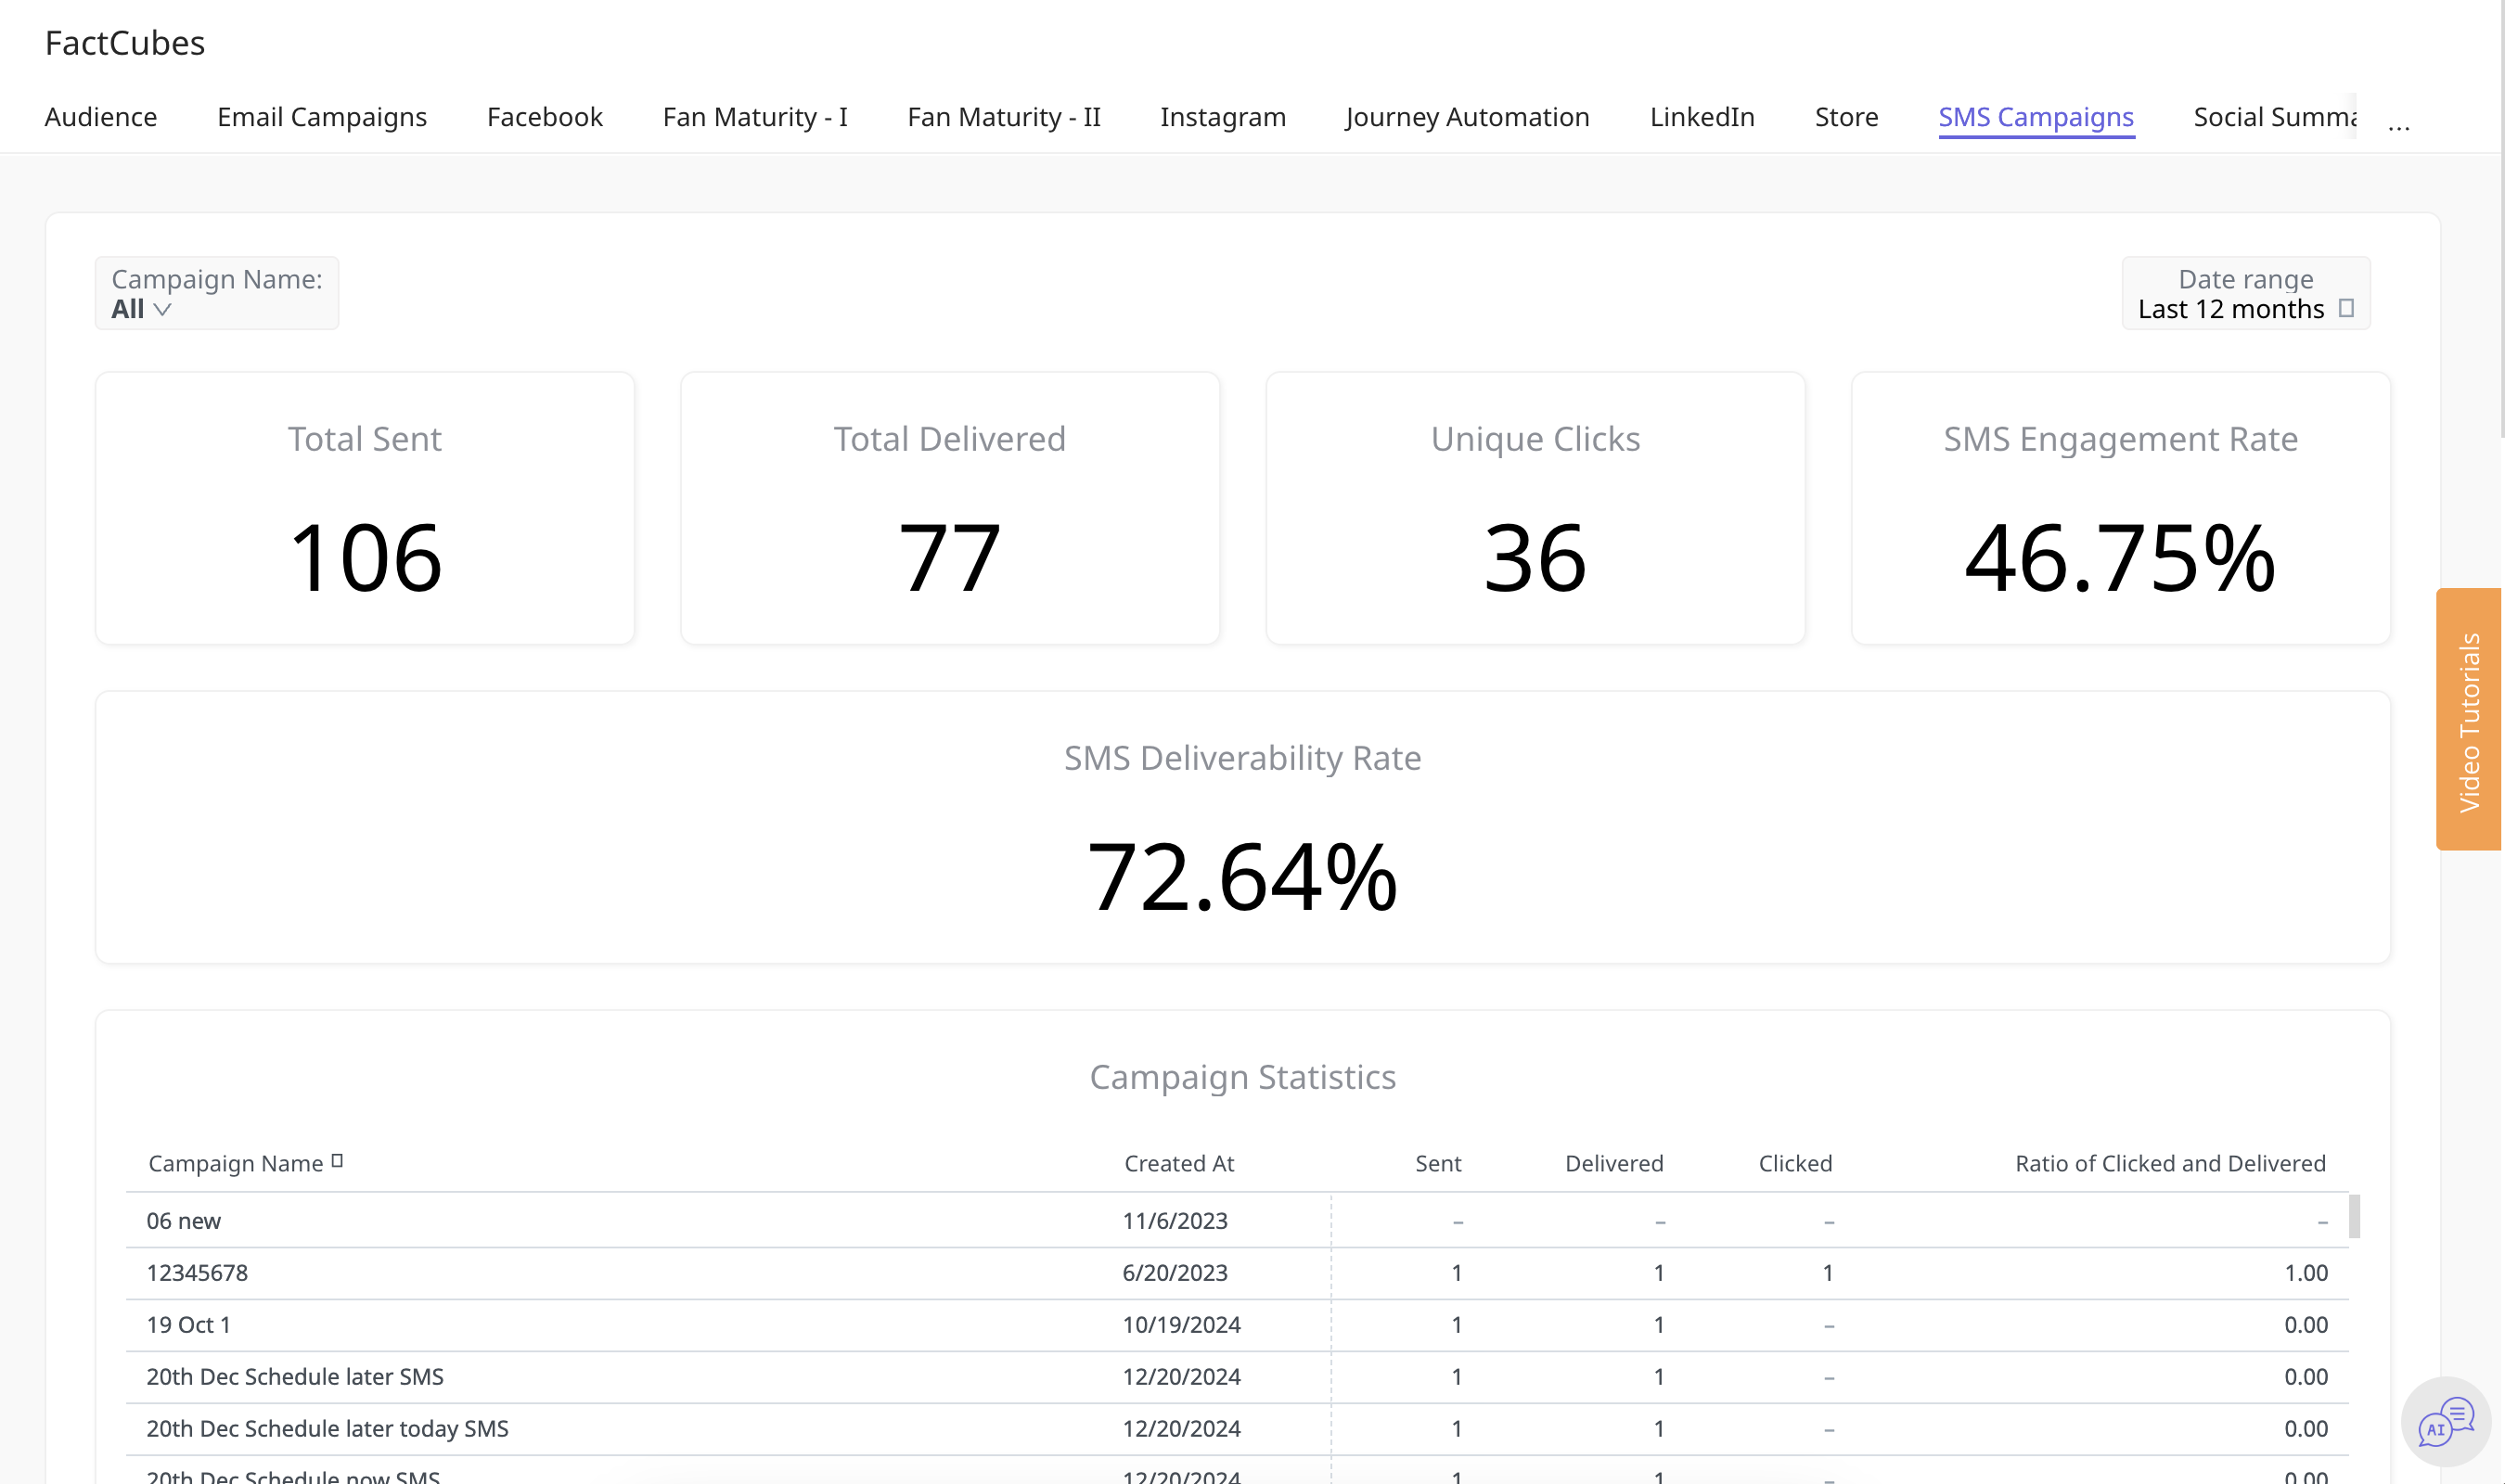Select the LinkedIn tab
The image size is (2505, 1484).
(x=1702, y=117)
